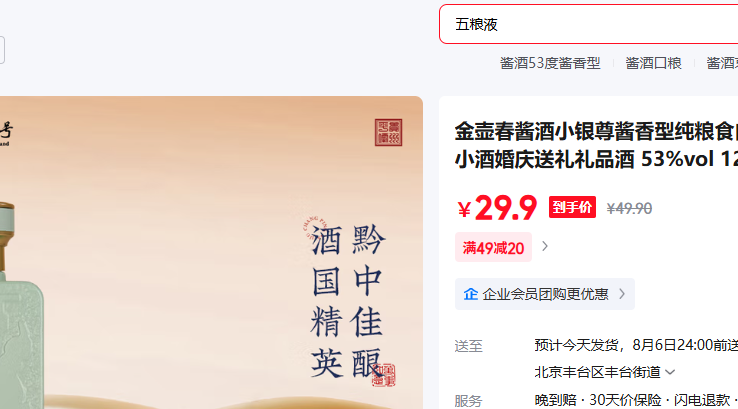
Task: Click the 满49减20 coupon badge
Action: [x=493, y=247]
